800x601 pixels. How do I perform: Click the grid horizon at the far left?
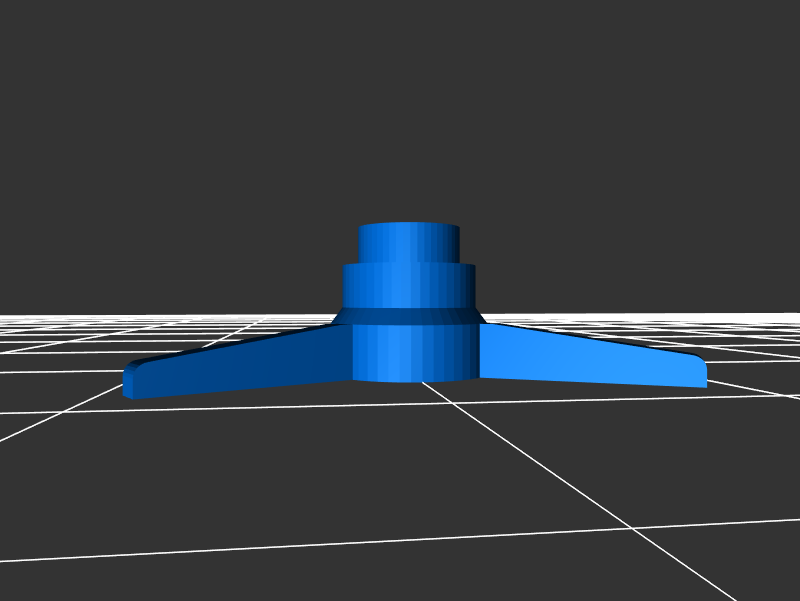pyautogui.click(x=20, y=318)
